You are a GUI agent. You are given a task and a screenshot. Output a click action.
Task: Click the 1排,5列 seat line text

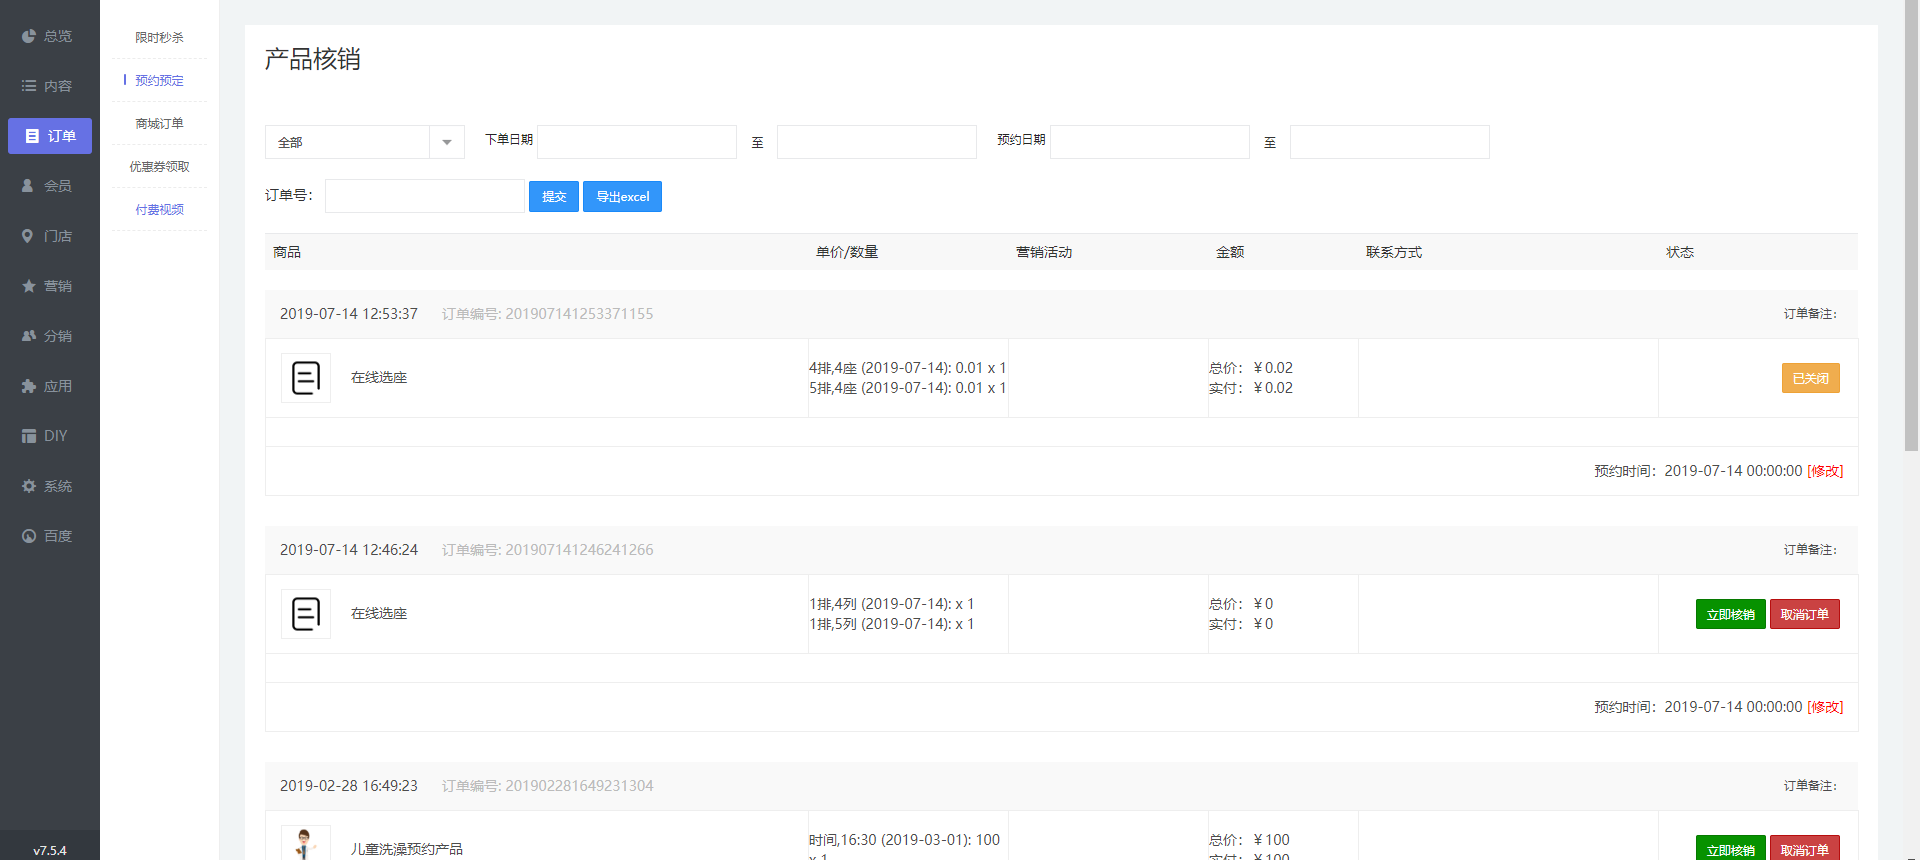pos(892,624)
